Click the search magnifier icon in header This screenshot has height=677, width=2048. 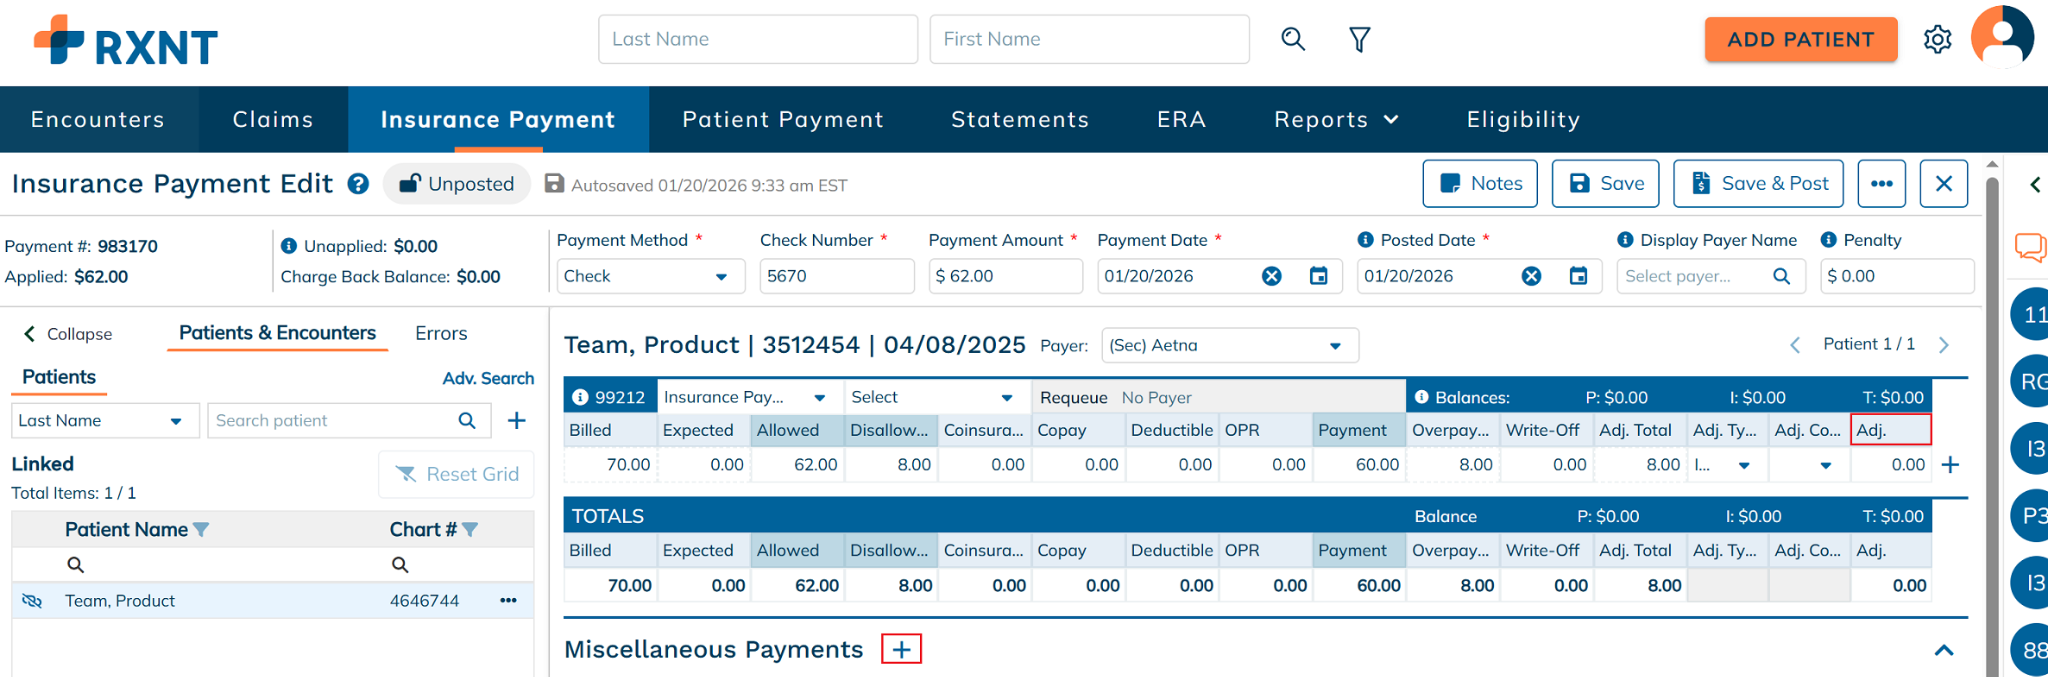1293,39
